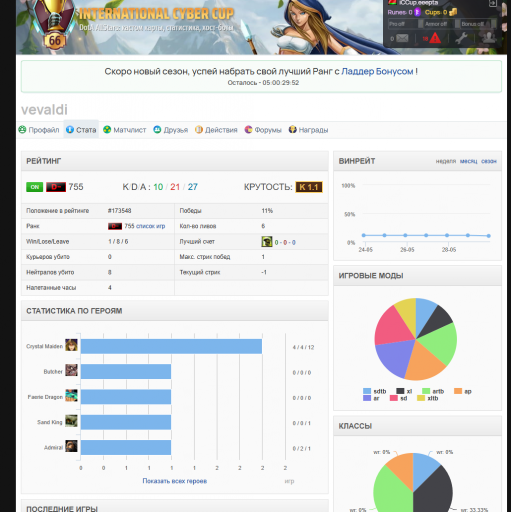Follow the Ладдер Бонусом link
The image size is (511, 512).
[377, 71]
